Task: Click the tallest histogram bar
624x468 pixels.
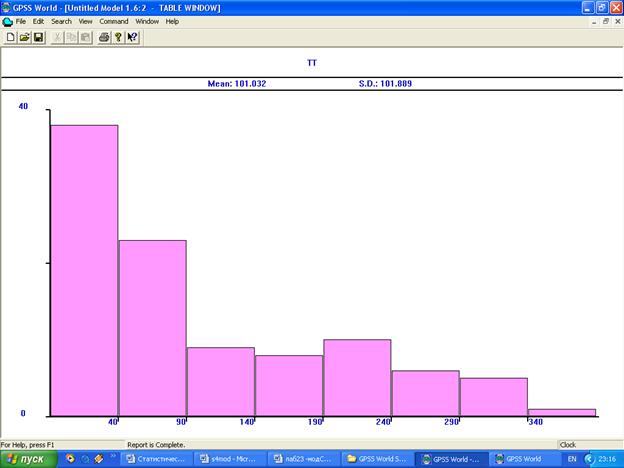Action: [x=84, y=270]
